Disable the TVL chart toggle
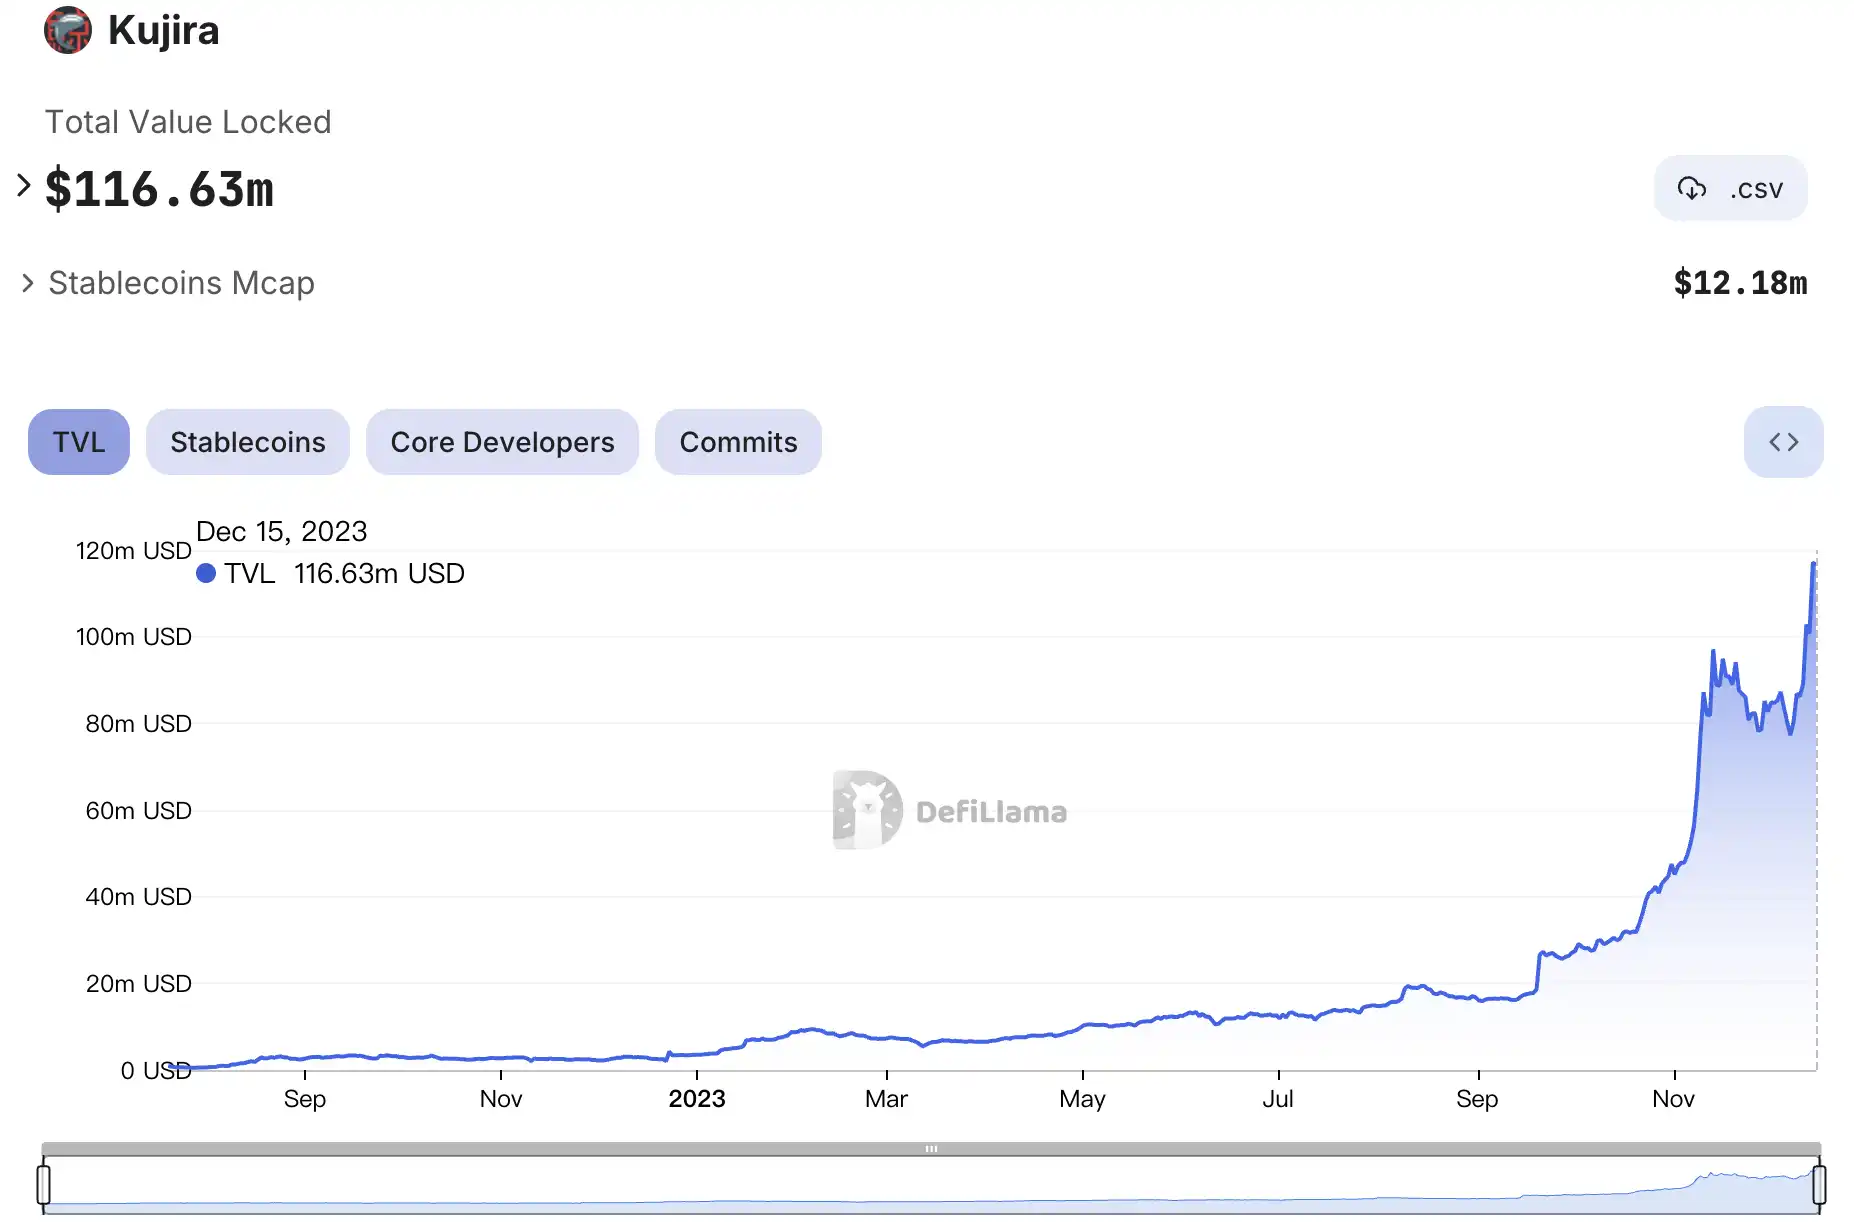The width and height of the screenshot is (1854, 1226). click(78, 442)
